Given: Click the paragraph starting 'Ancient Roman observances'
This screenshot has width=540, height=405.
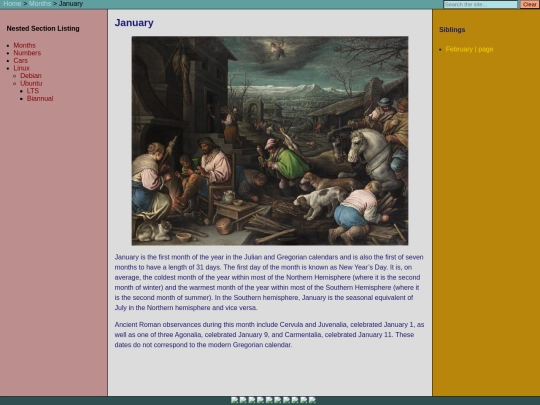Looking at the screenshot, I should [x=269, y=335].
